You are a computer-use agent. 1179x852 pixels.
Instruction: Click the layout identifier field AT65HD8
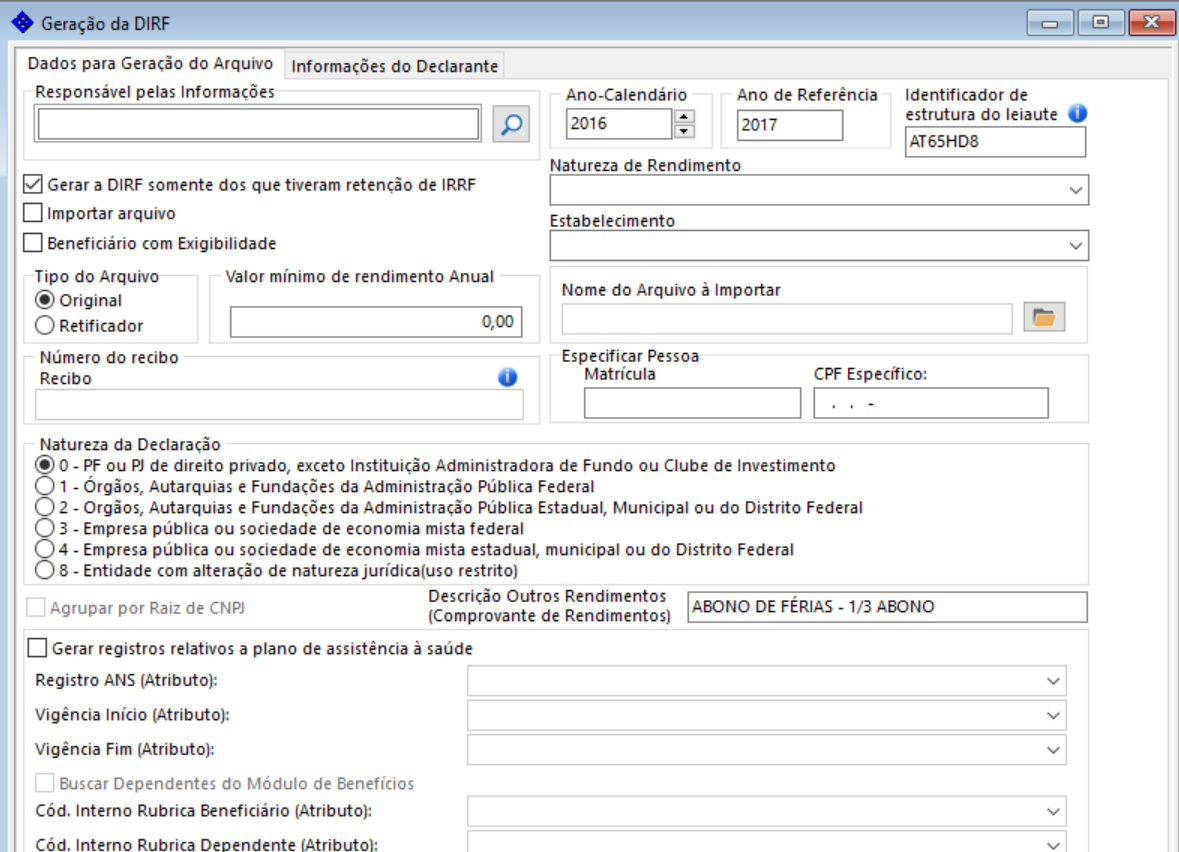pos(995,141)
